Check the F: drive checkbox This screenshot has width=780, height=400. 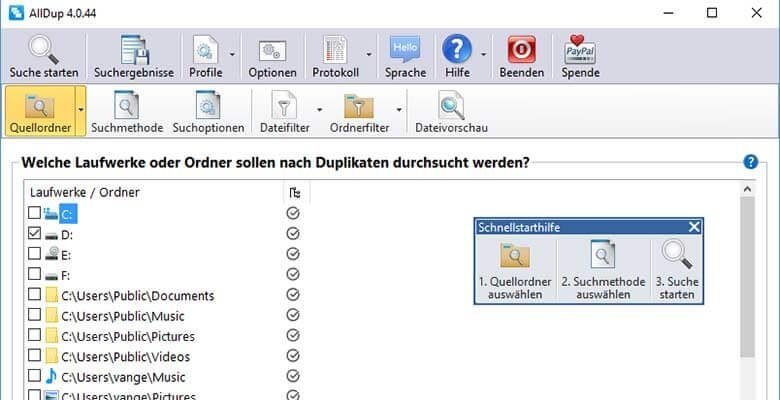(x=34, y=274)
